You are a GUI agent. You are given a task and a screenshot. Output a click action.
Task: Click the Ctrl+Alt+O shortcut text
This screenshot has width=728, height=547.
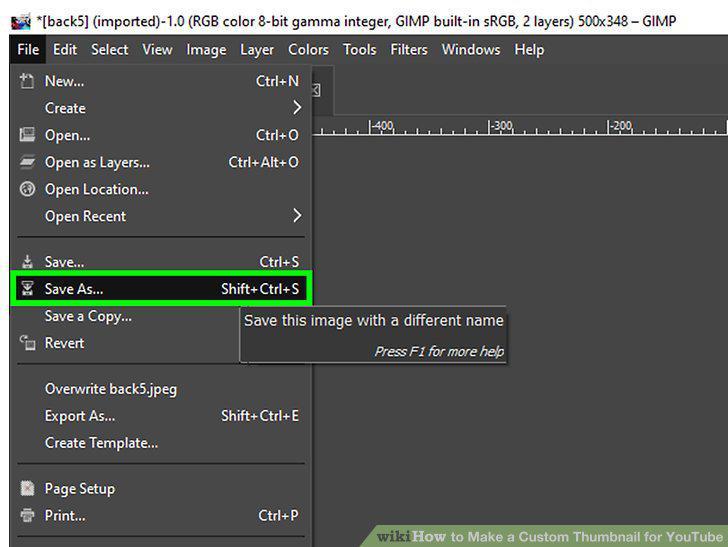coord(263,162)
